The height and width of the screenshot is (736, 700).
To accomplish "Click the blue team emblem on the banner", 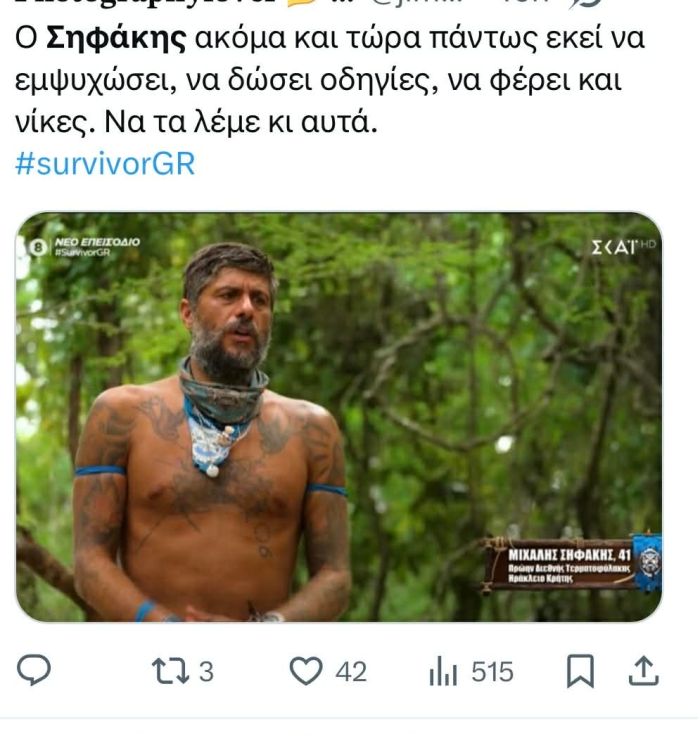I will pyautogui.click(x=648, y=562).
